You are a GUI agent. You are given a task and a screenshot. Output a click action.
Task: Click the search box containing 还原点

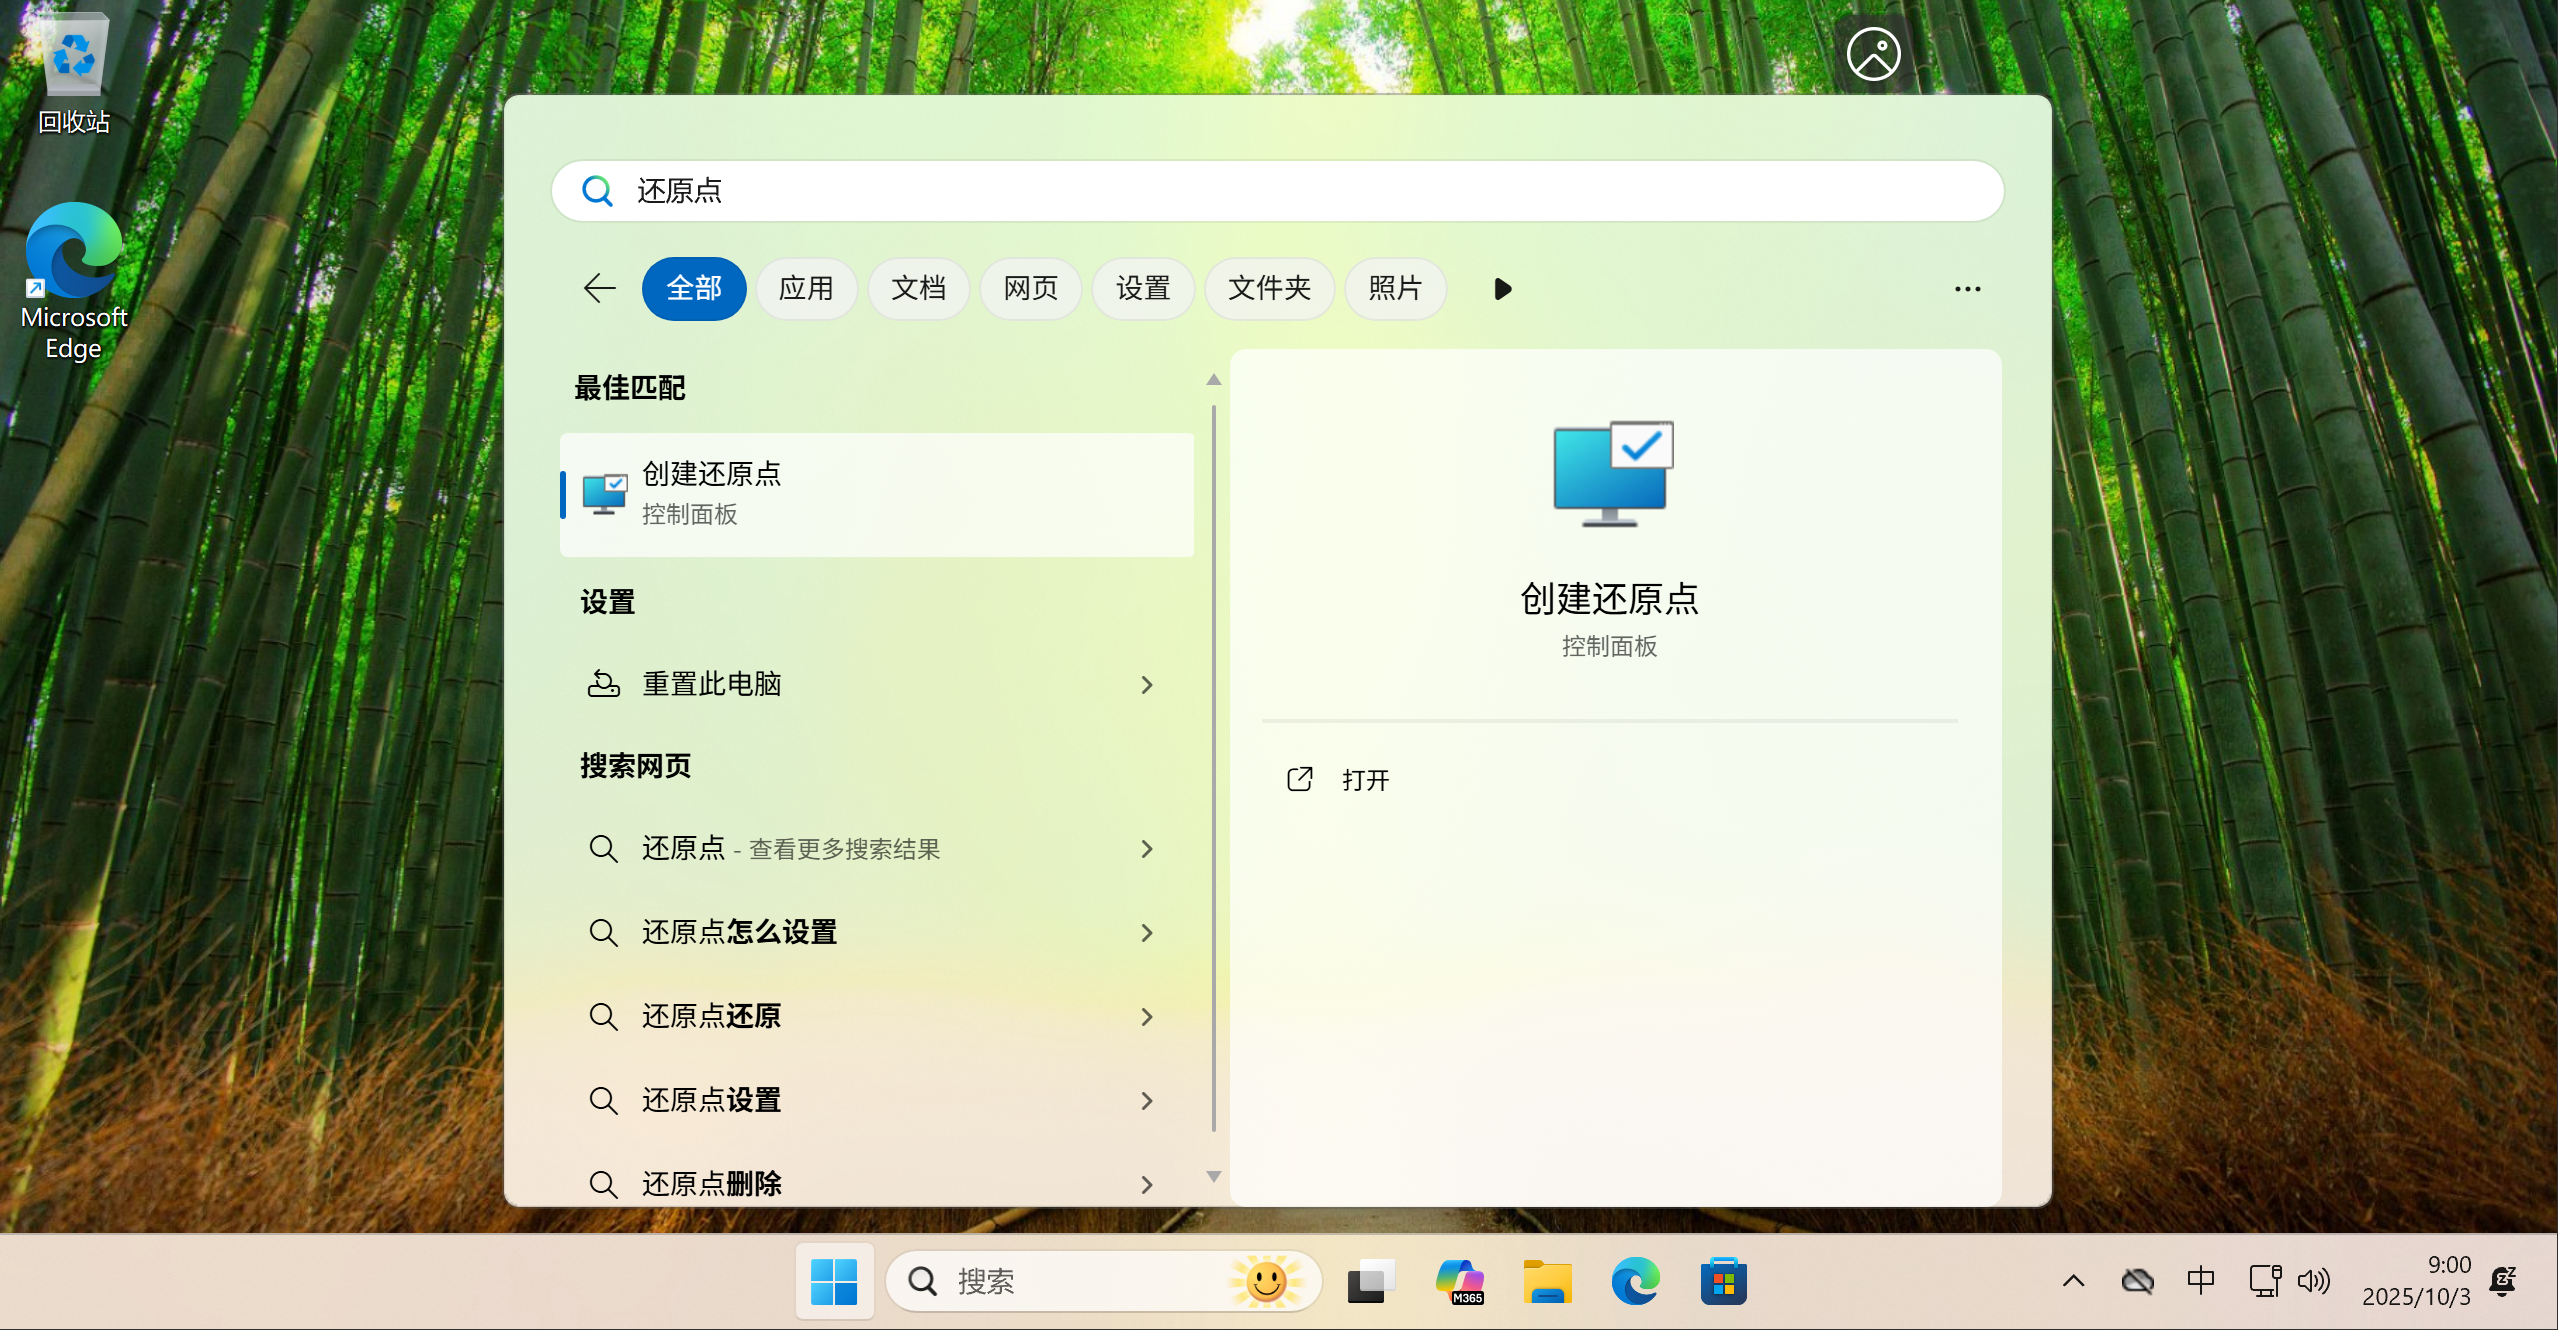click(x=1276, y=191)
